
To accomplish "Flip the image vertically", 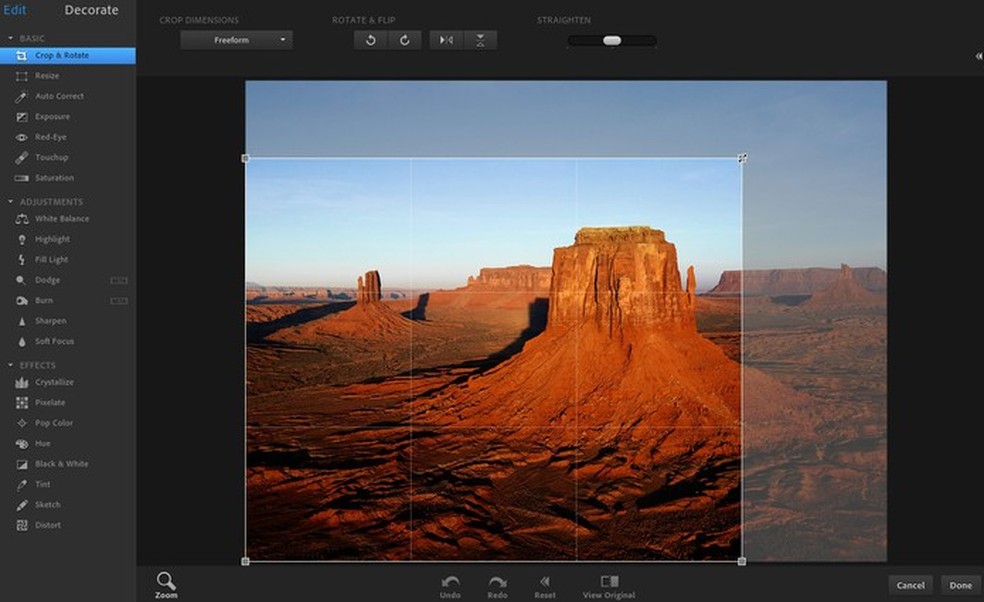I will tap(480, 40).
